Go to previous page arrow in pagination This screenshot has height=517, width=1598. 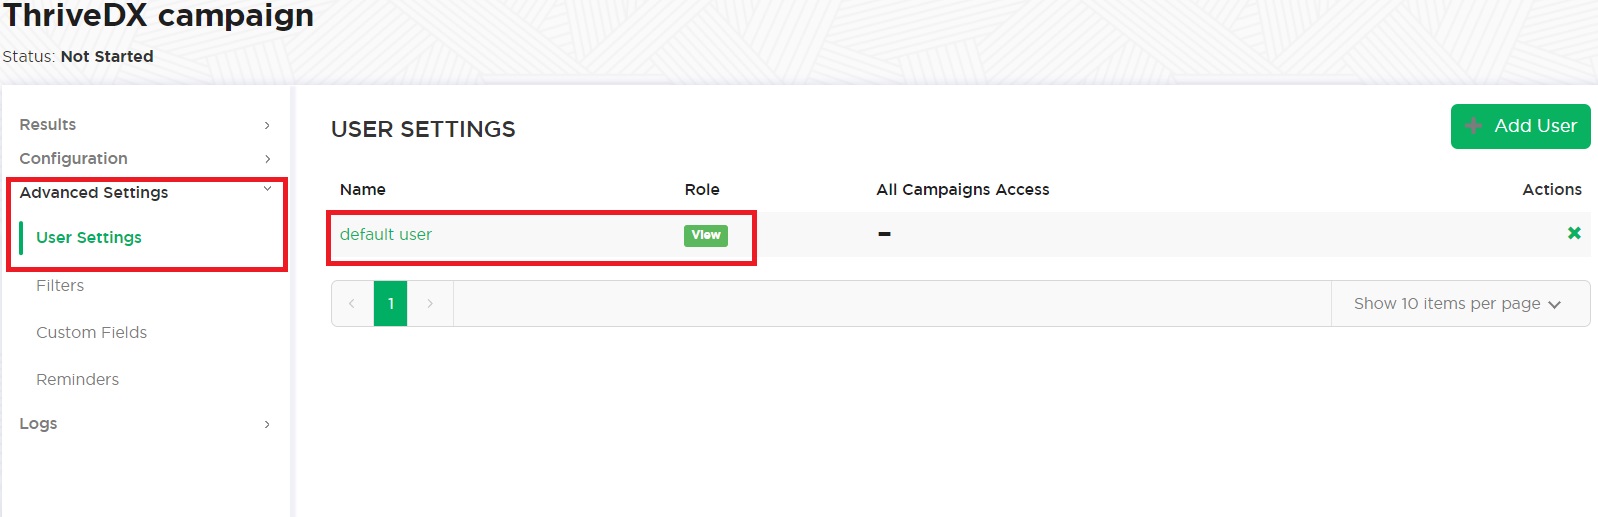pos(352,303)
